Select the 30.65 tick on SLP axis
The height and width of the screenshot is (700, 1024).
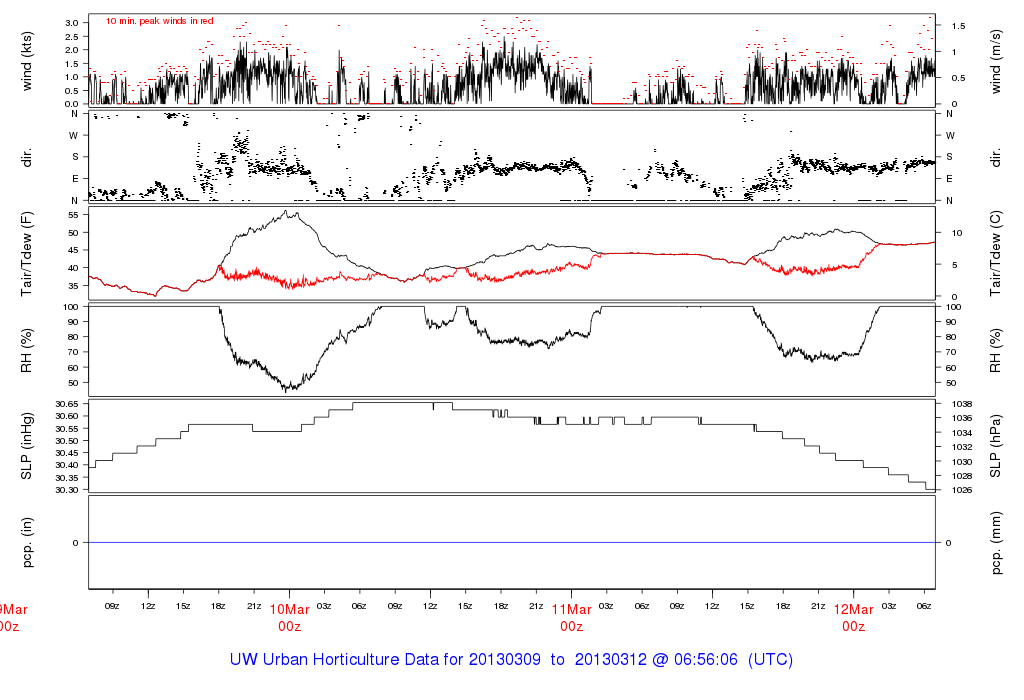point(66,403)
